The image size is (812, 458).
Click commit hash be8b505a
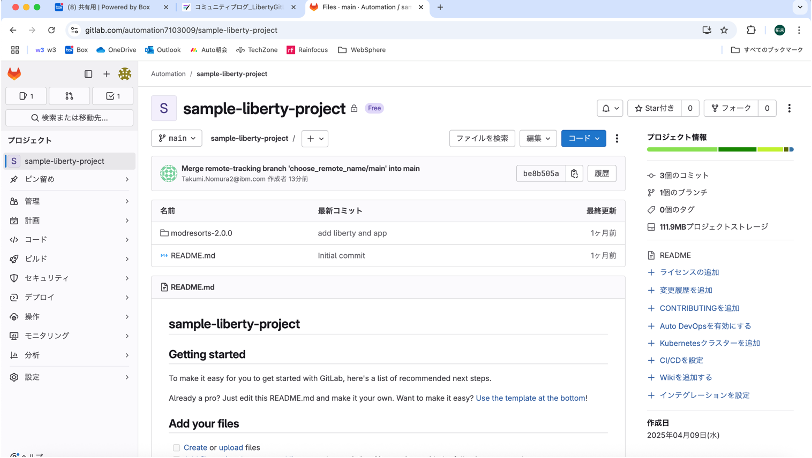(x=541, y=174)
